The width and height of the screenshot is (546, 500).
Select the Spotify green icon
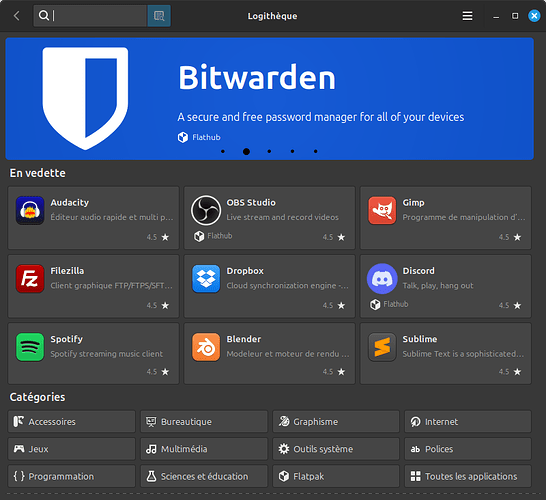pos(30,347)
